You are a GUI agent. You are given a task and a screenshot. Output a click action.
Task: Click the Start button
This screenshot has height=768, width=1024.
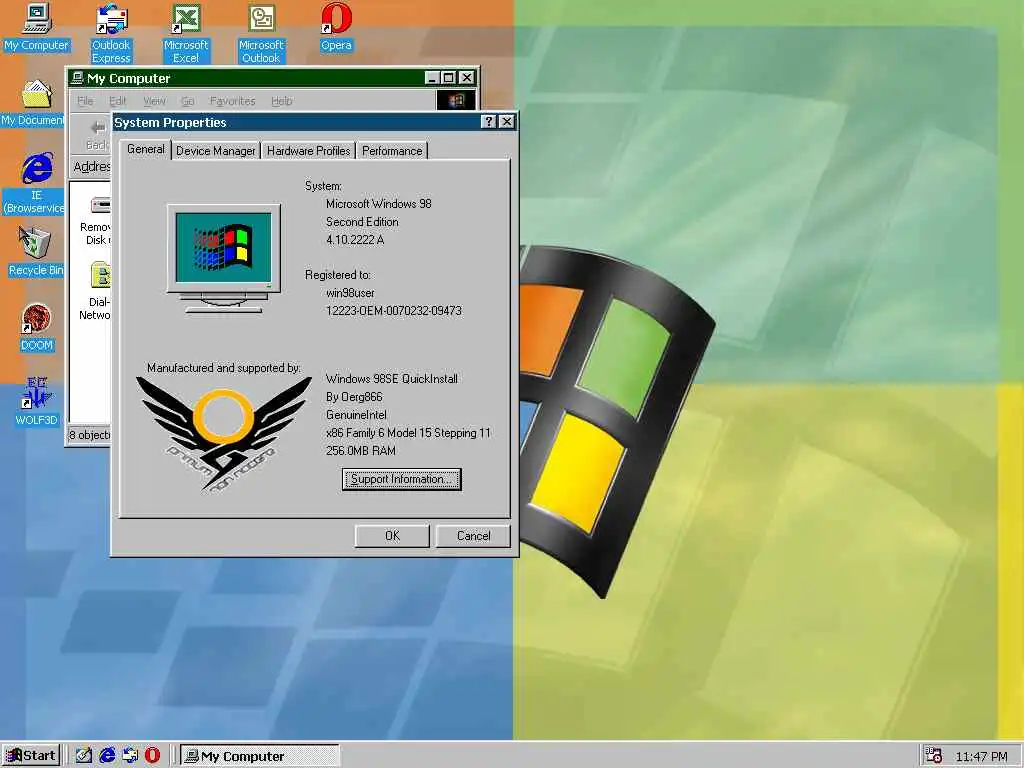point(31,756)
